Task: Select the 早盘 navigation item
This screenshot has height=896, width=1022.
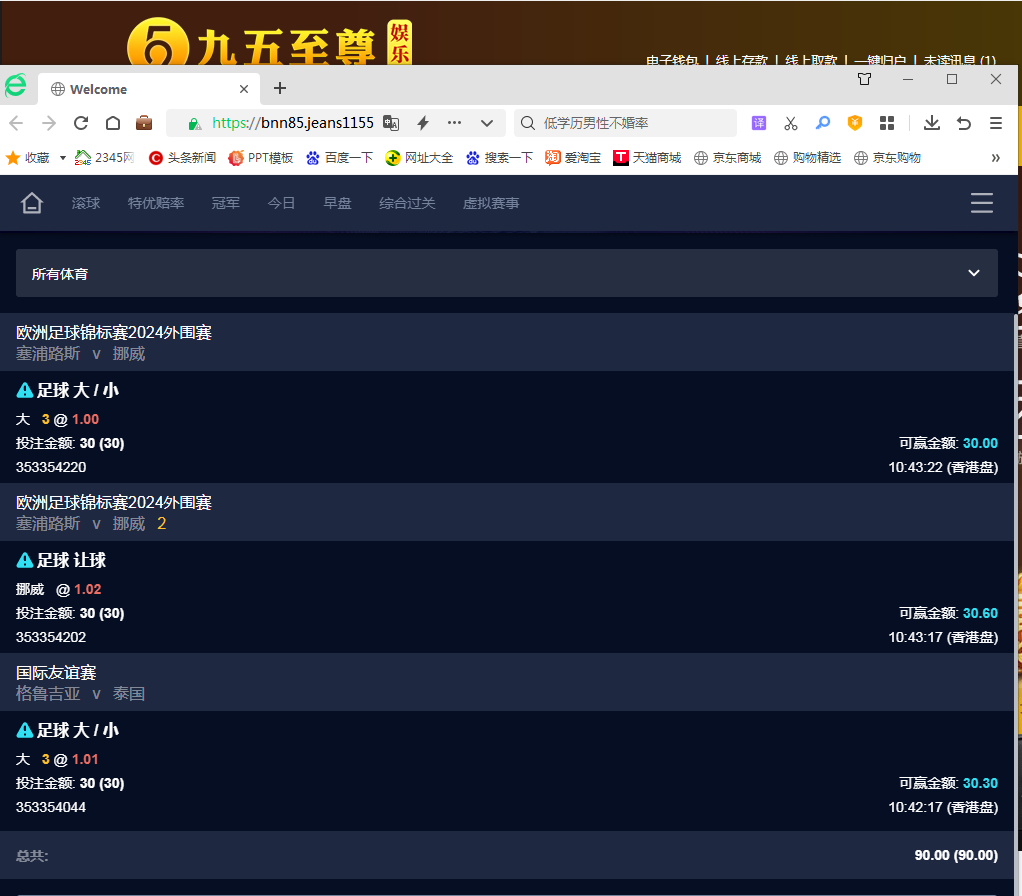Action: (338, 203)
